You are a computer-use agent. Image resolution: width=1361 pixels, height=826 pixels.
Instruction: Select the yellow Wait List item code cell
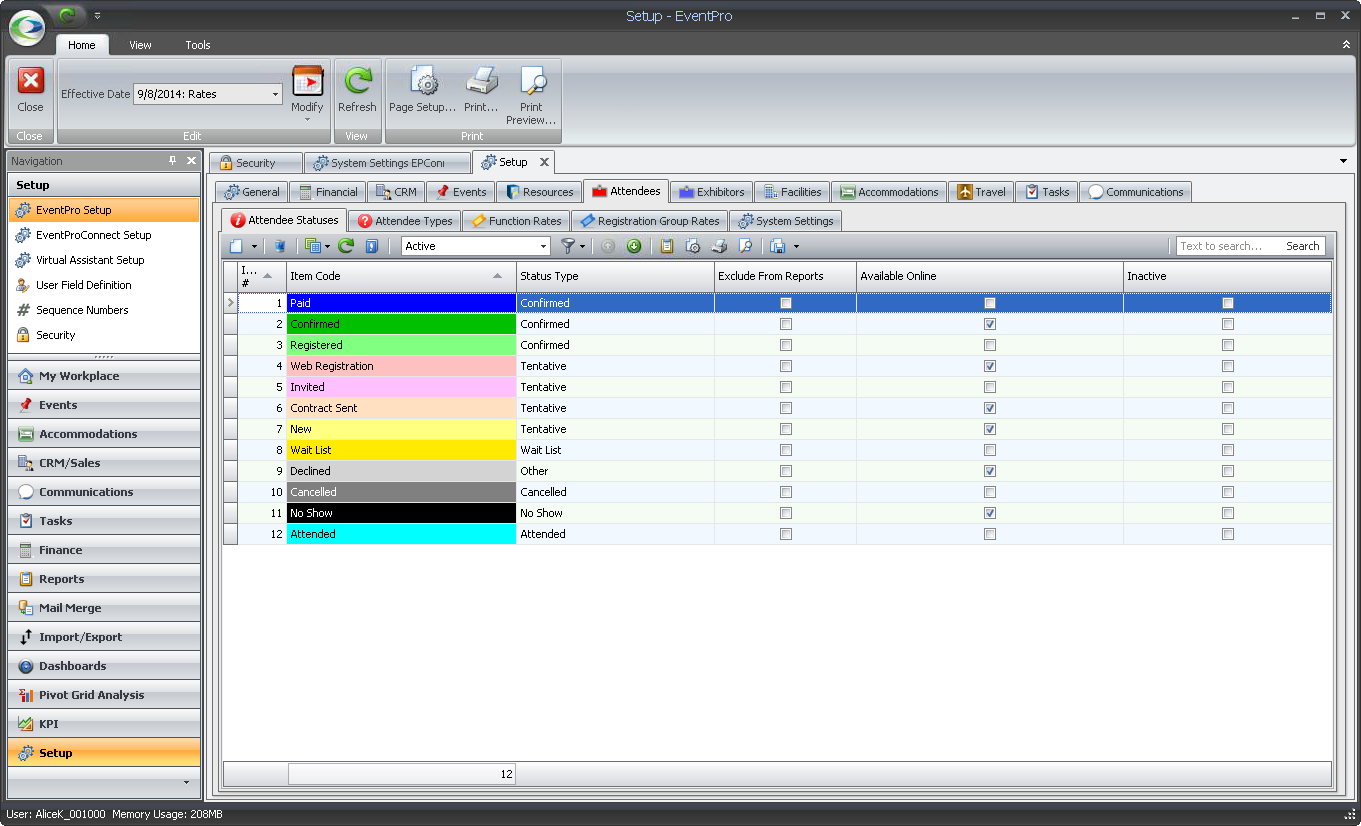401,450
